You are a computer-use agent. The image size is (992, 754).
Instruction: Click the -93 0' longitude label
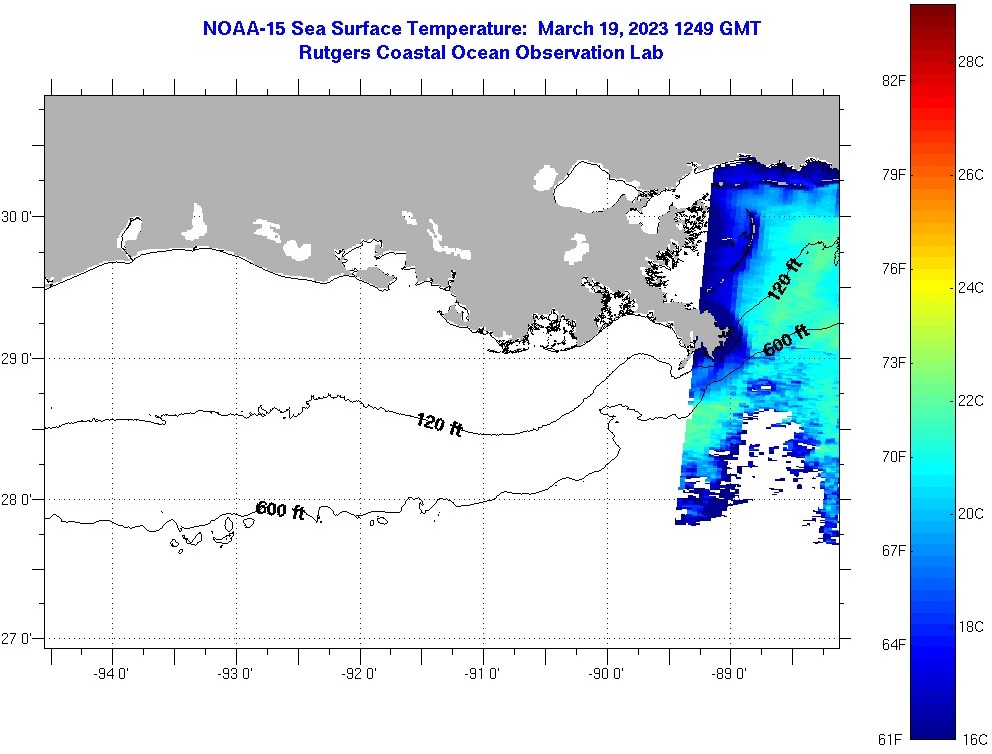[235, 674]
